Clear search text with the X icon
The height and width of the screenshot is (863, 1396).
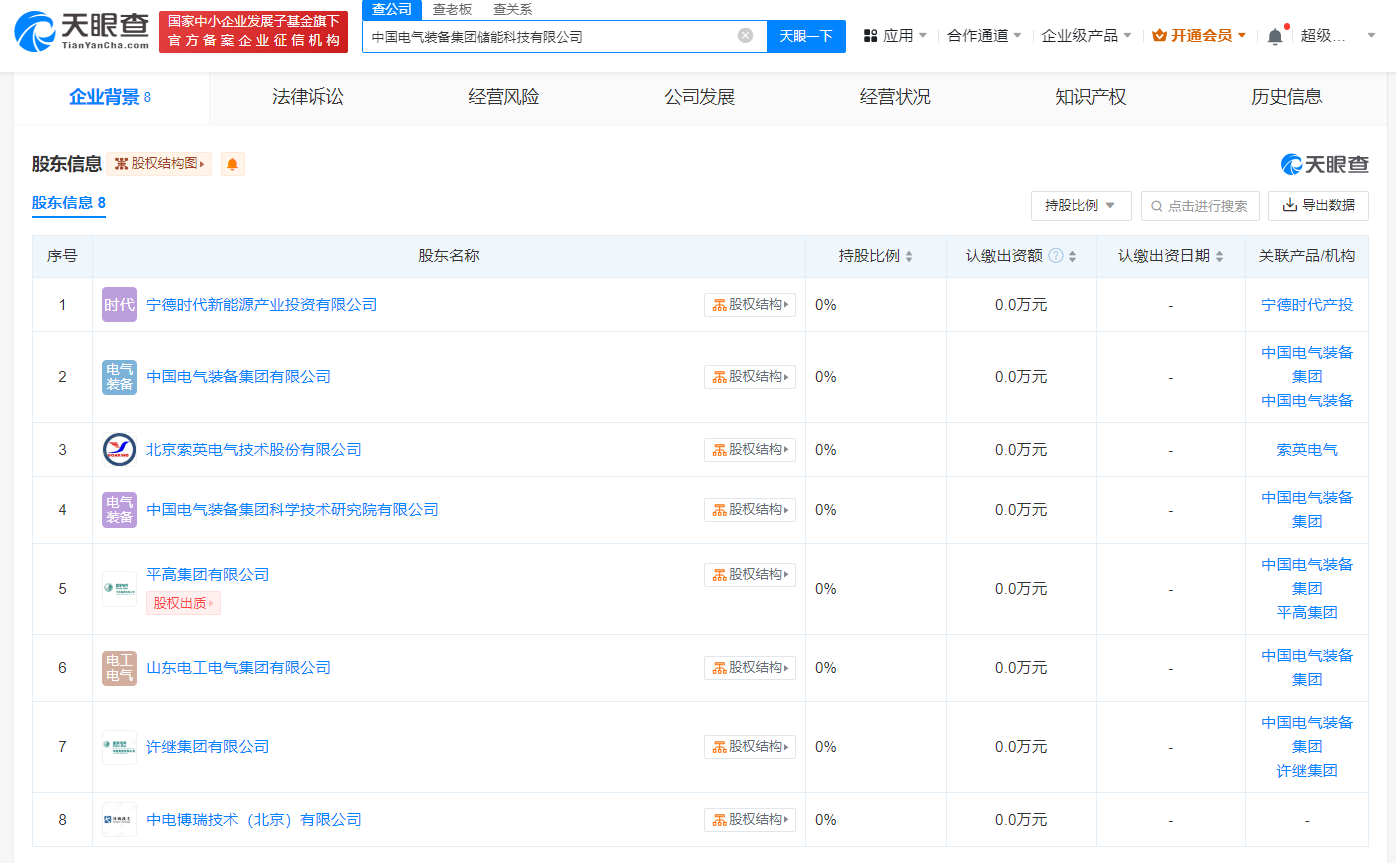coord(745,36)
